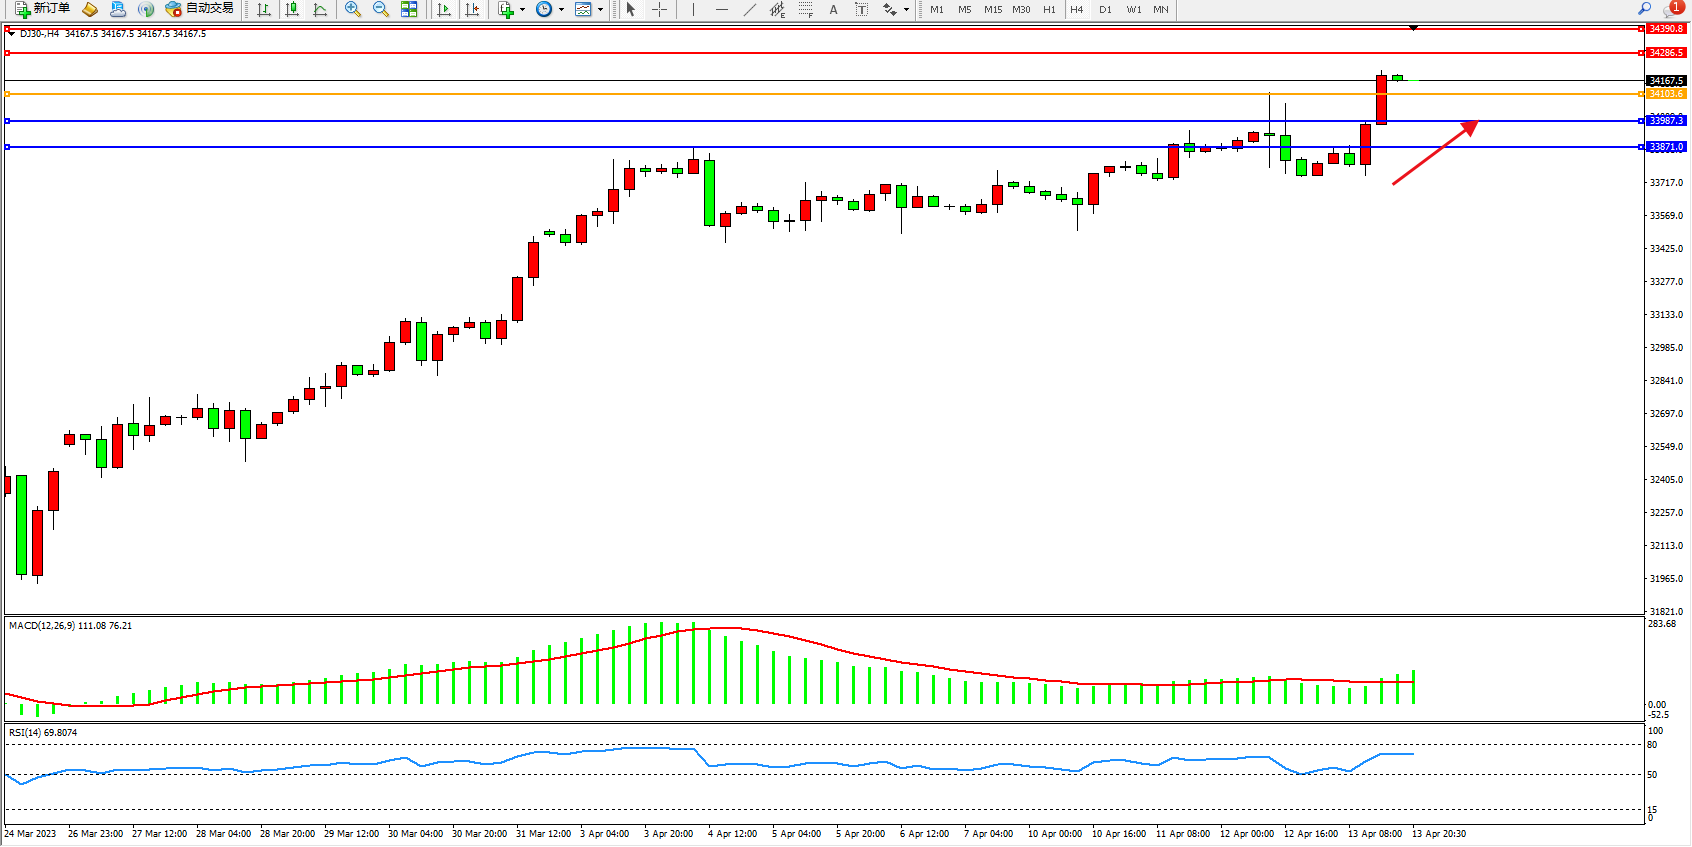Select the Fibonacci retracement tool

806,9
